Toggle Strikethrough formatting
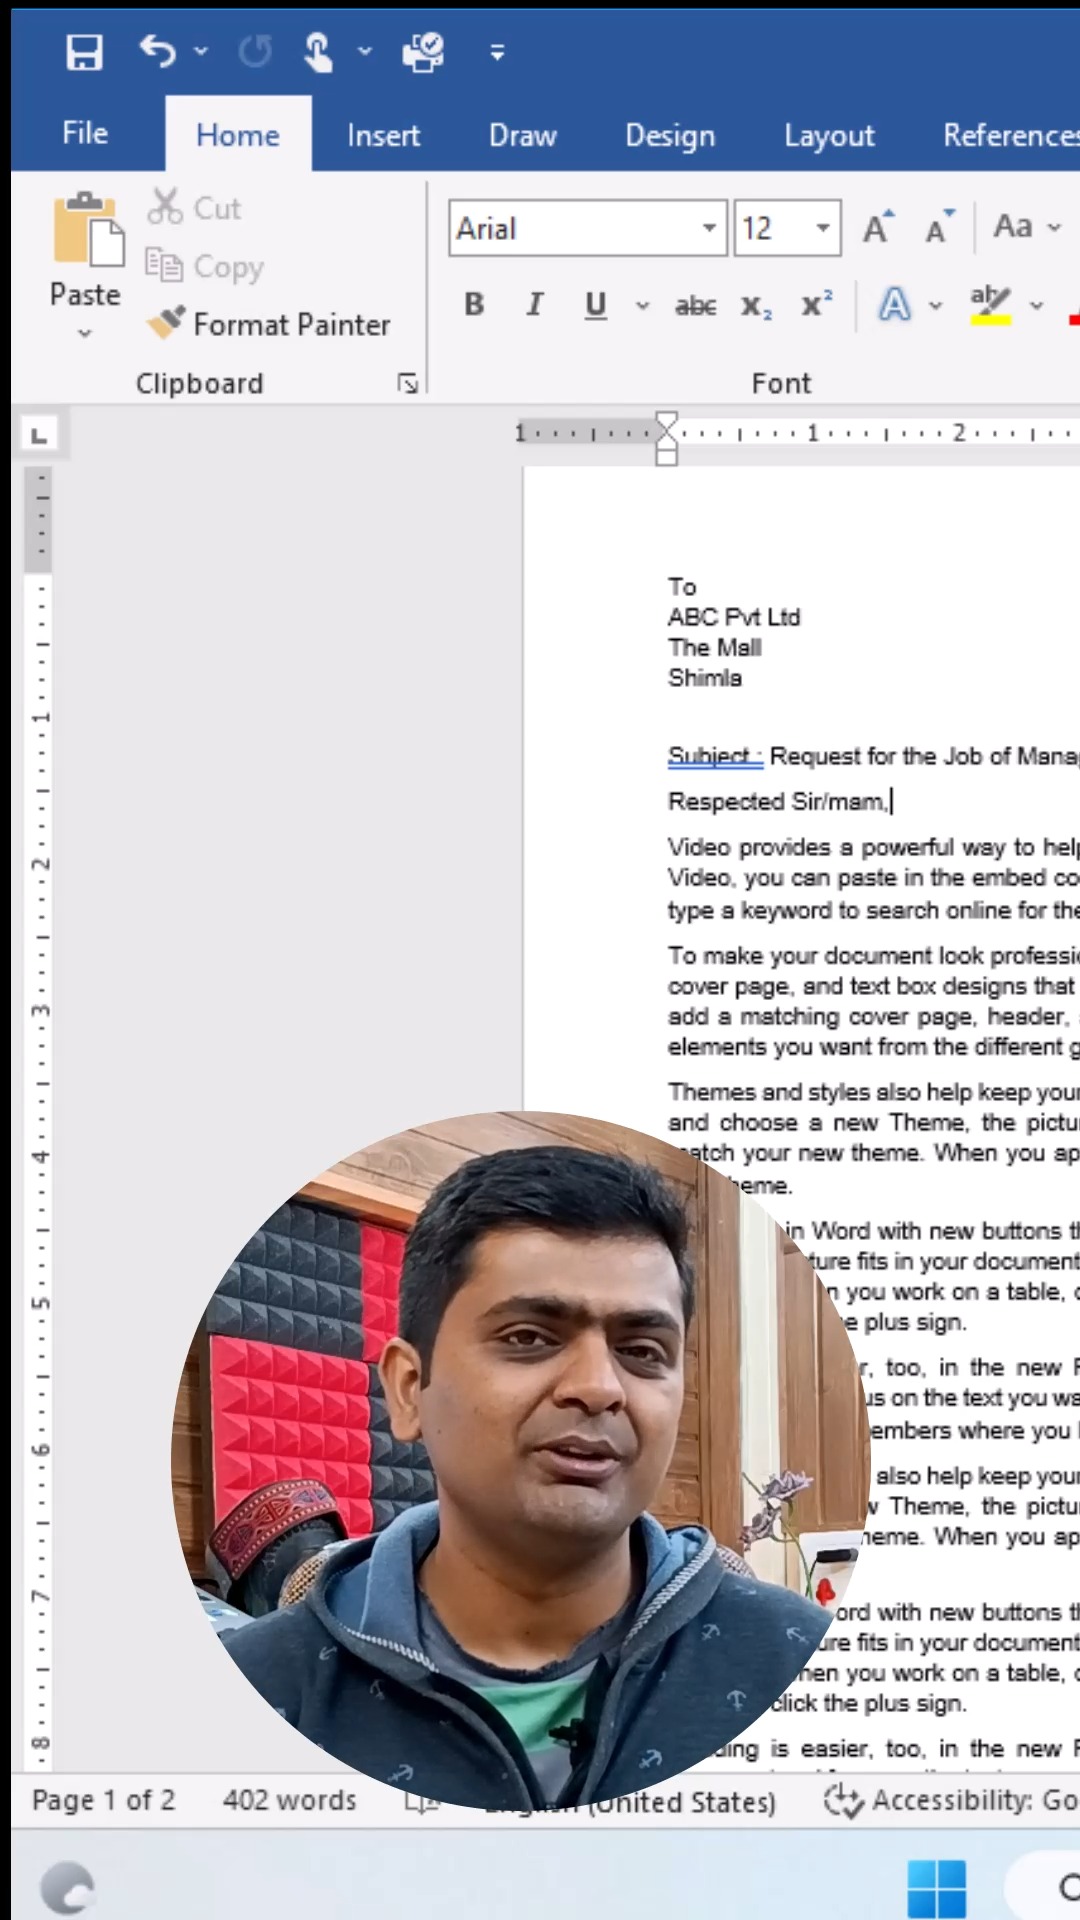Viewport: 1080px width, 1920px height. (695, 306)
